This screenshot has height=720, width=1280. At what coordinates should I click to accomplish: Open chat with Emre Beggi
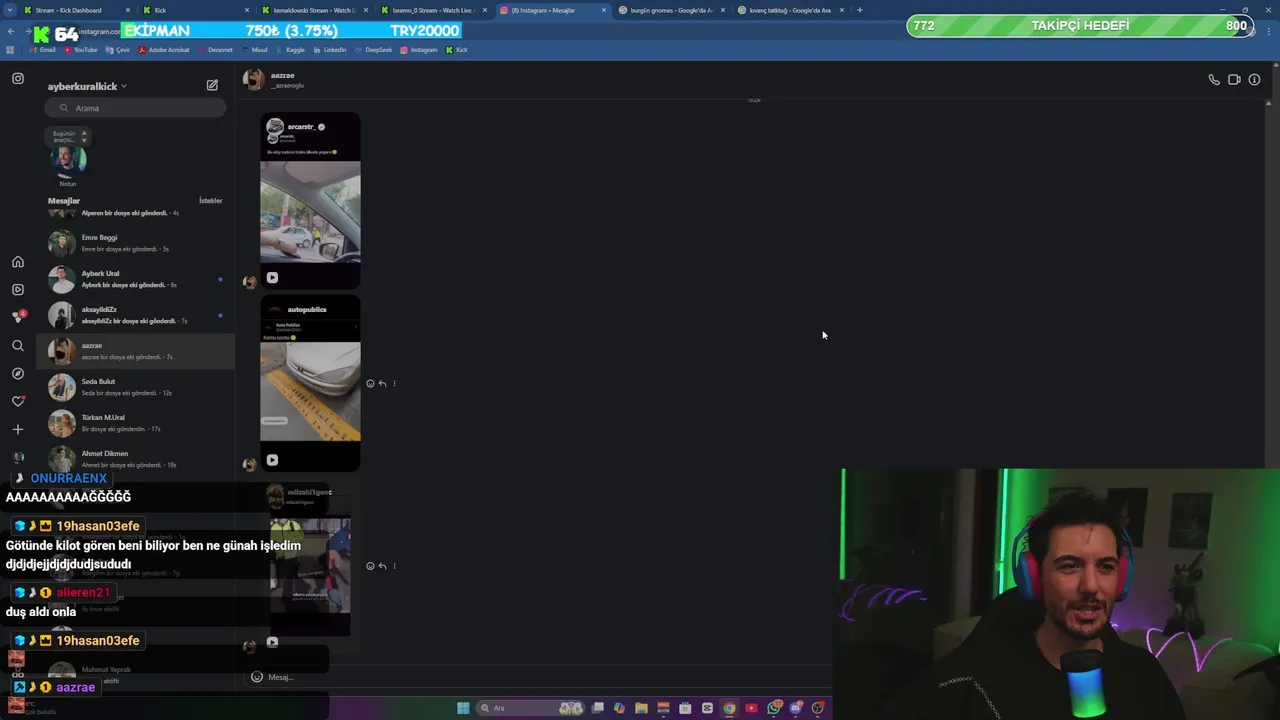click(136, 243)
